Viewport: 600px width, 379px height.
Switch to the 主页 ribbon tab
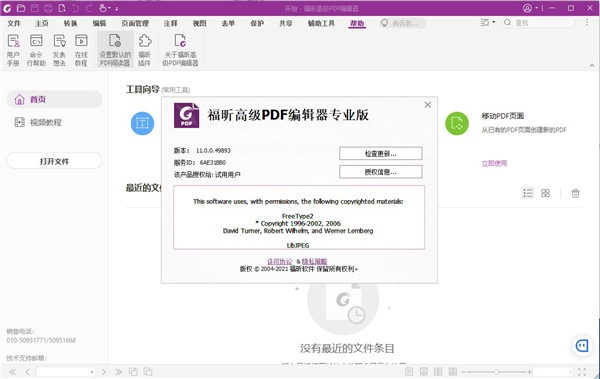pyautogui.click(x=42, y=23)
